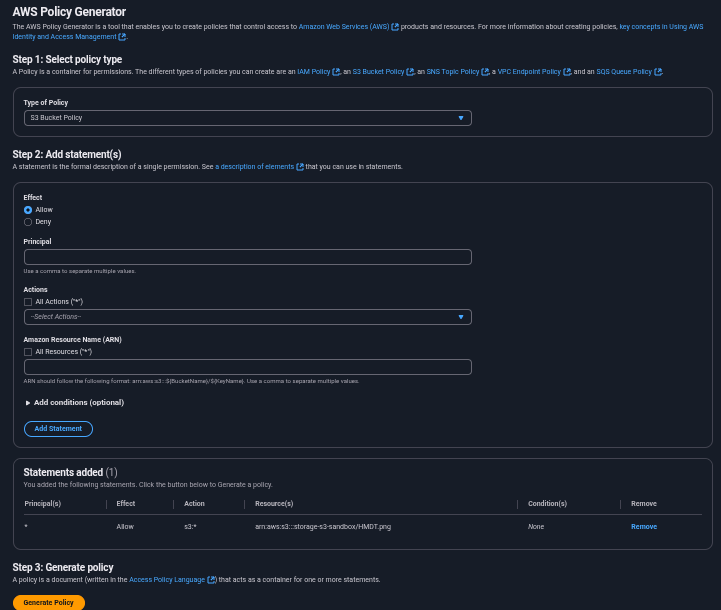The height and width of the screenshot is (610, 721).
Task: Click the Add Statement button
Action: pos(58,429)
